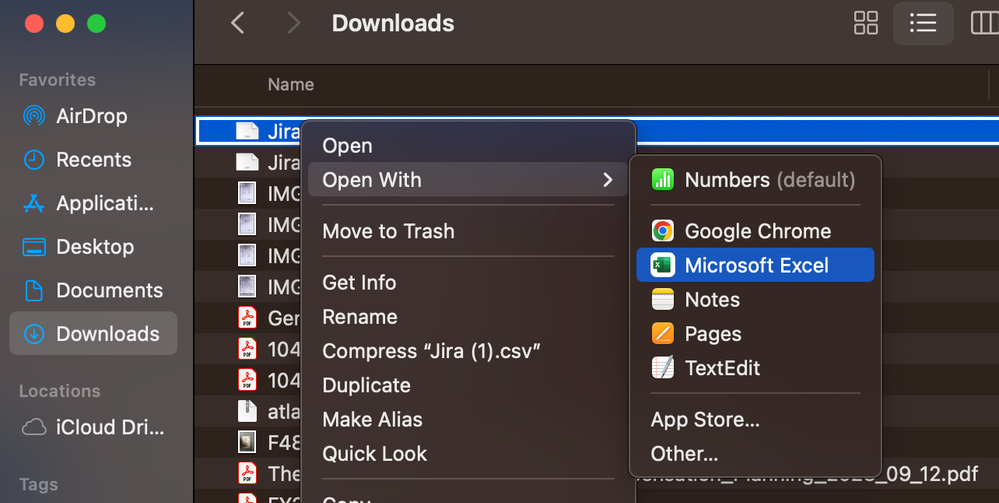This screenshot has height=503, width=999.
Task: Switch to column view
Action: [x=984, y=24]
